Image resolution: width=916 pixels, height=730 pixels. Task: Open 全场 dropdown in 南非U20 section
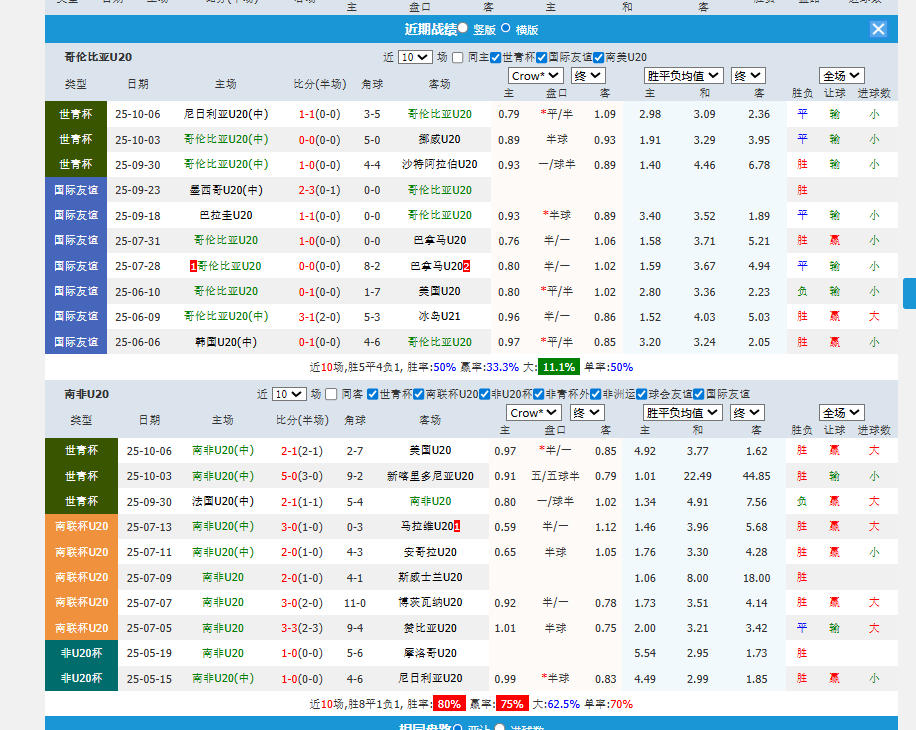point(841,413)
